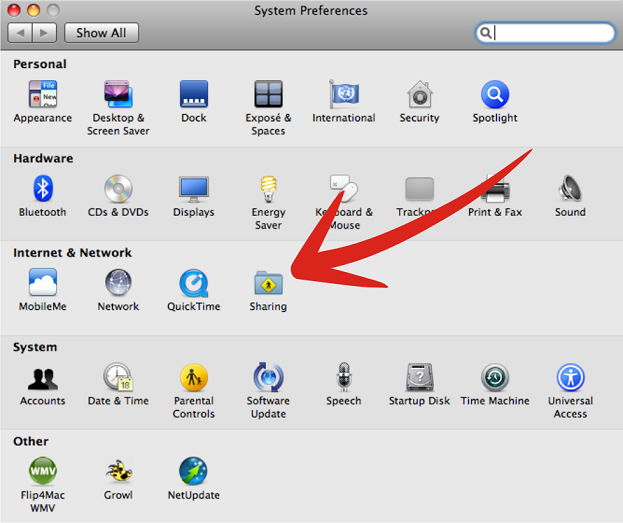
Task: Go forward with the right arrow button
Action: 45,33
